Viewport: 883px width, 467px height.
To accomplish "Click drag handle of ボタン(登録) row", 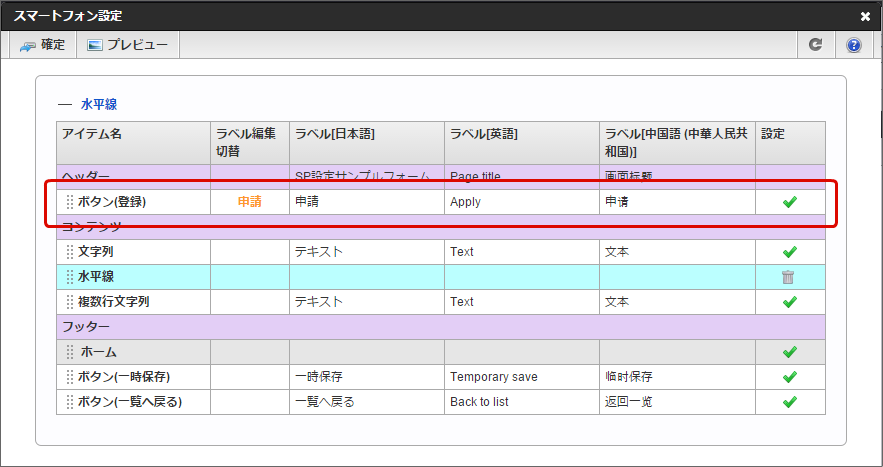I will point(70,202).
